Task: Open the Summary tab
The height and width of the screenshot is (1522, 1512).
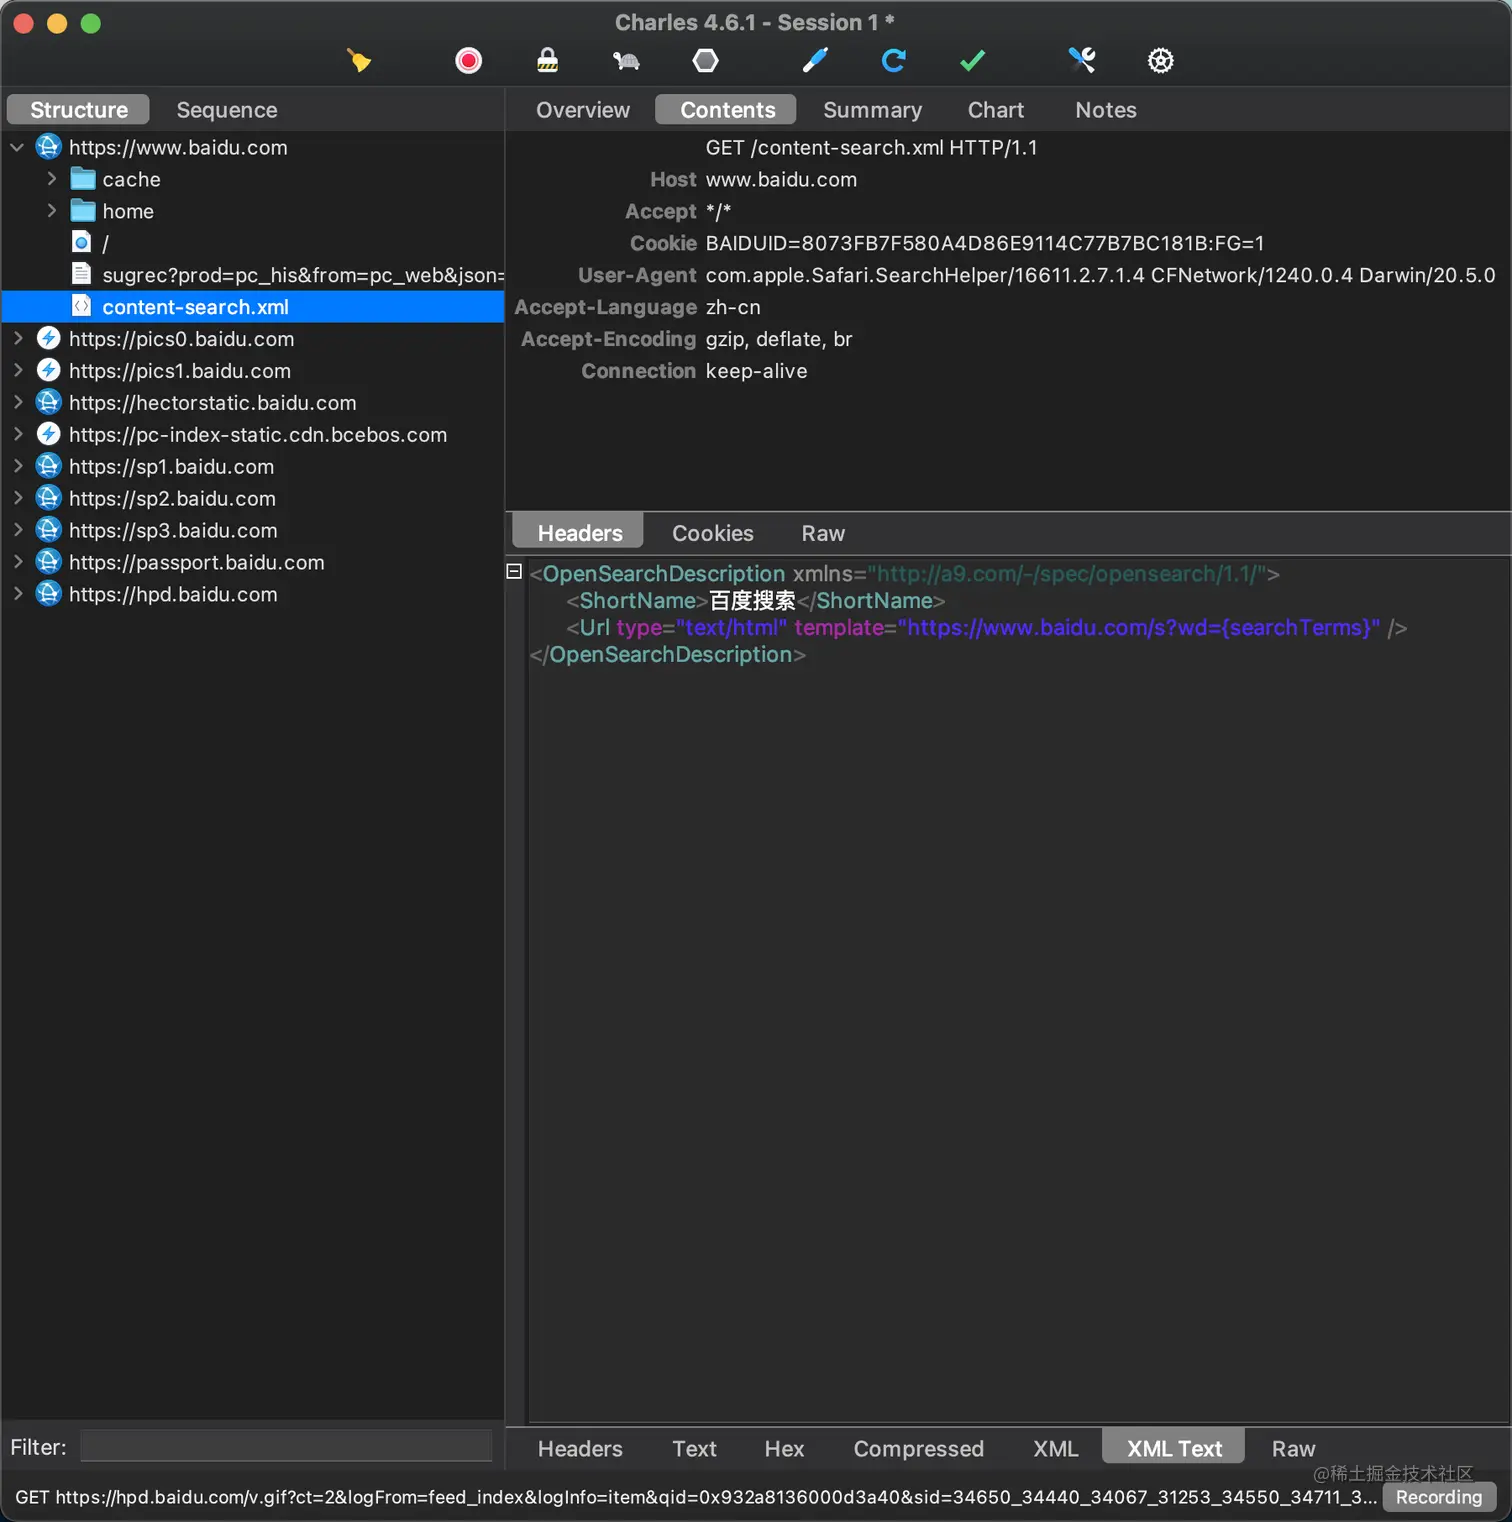Action: [x=872, y=110]
